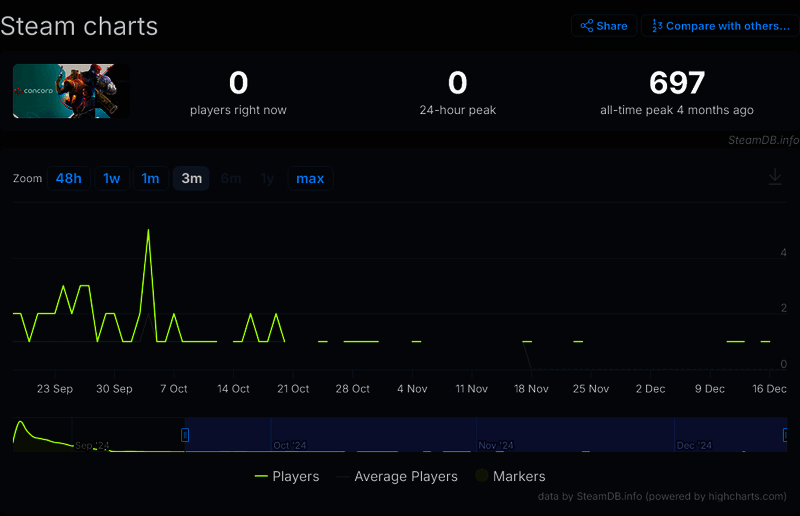The image size is (800, 516).
Task: Select the 1m zoom range
Action: [150, 178]
